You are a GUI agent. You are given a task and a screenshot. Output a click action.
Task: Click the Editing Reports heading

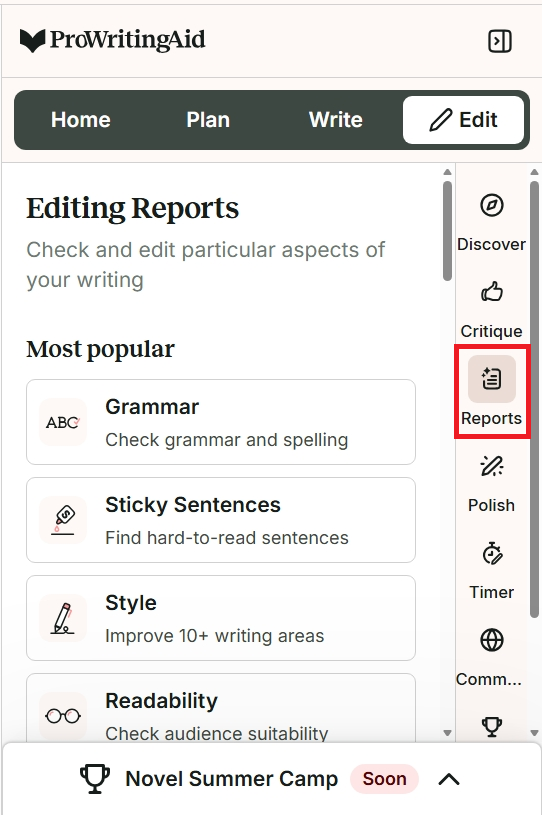(133, 209)
